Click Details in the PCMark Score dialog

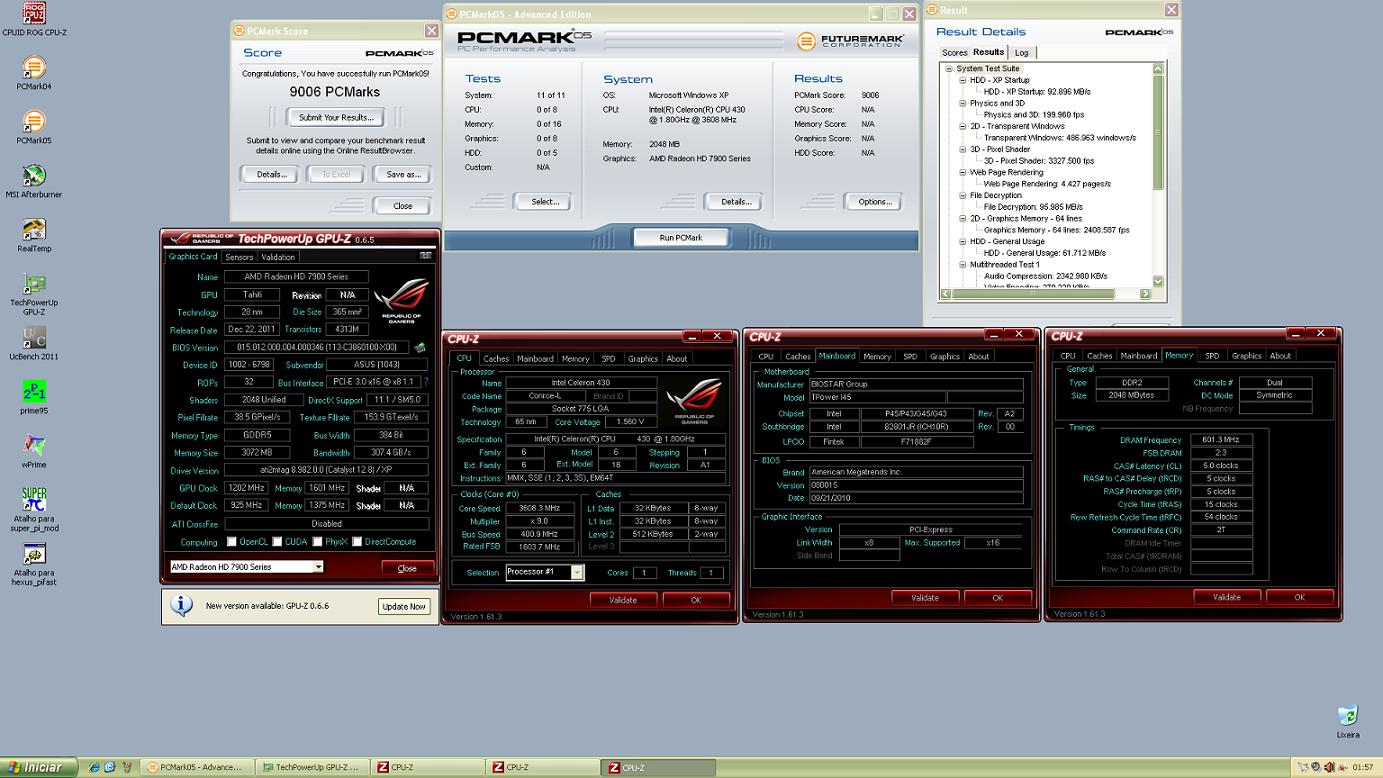(x=271, y=174)
